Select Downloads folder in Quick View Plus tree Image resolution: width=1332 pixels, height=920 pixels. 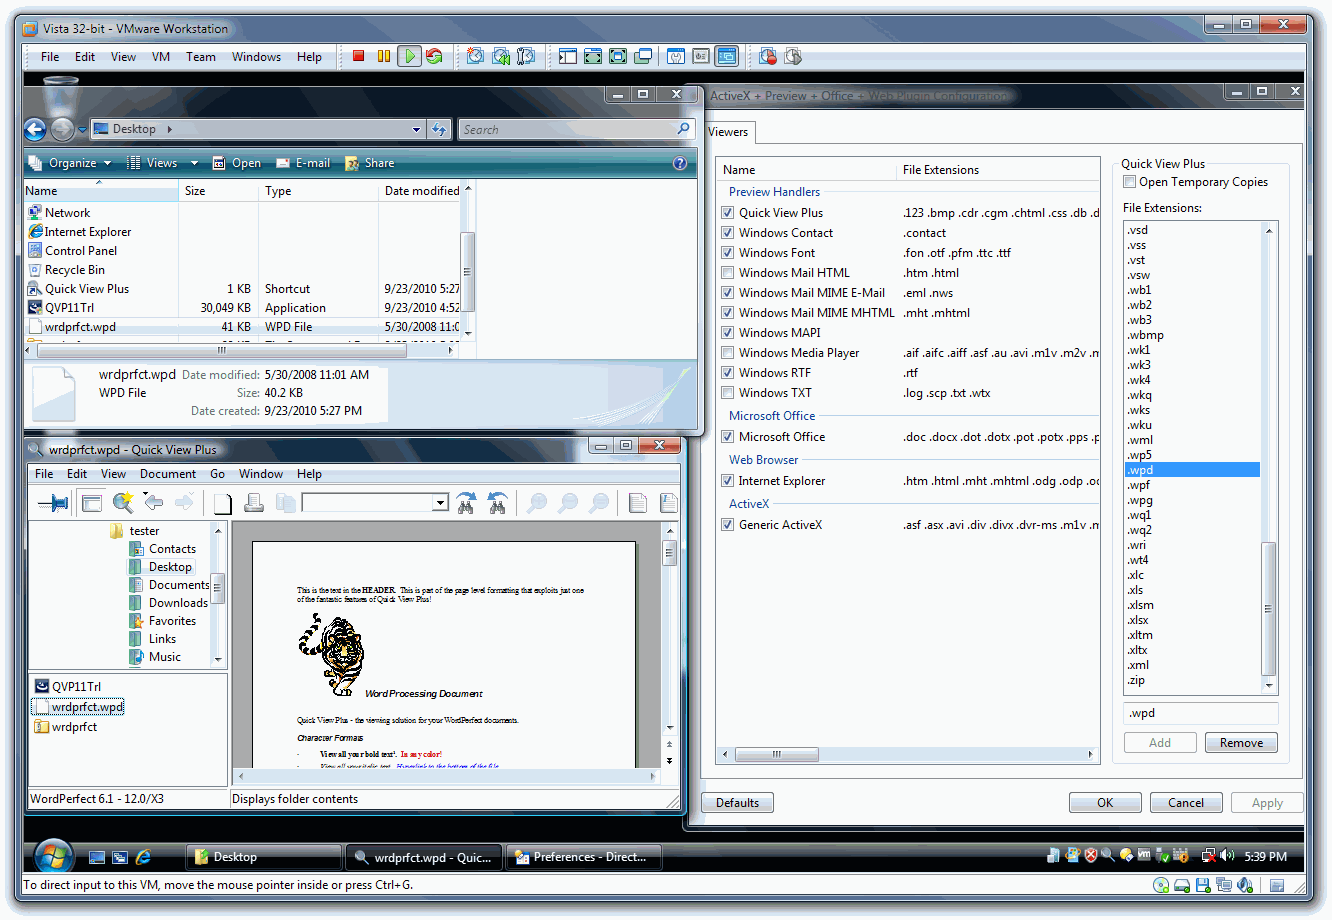tap(178, 603)
